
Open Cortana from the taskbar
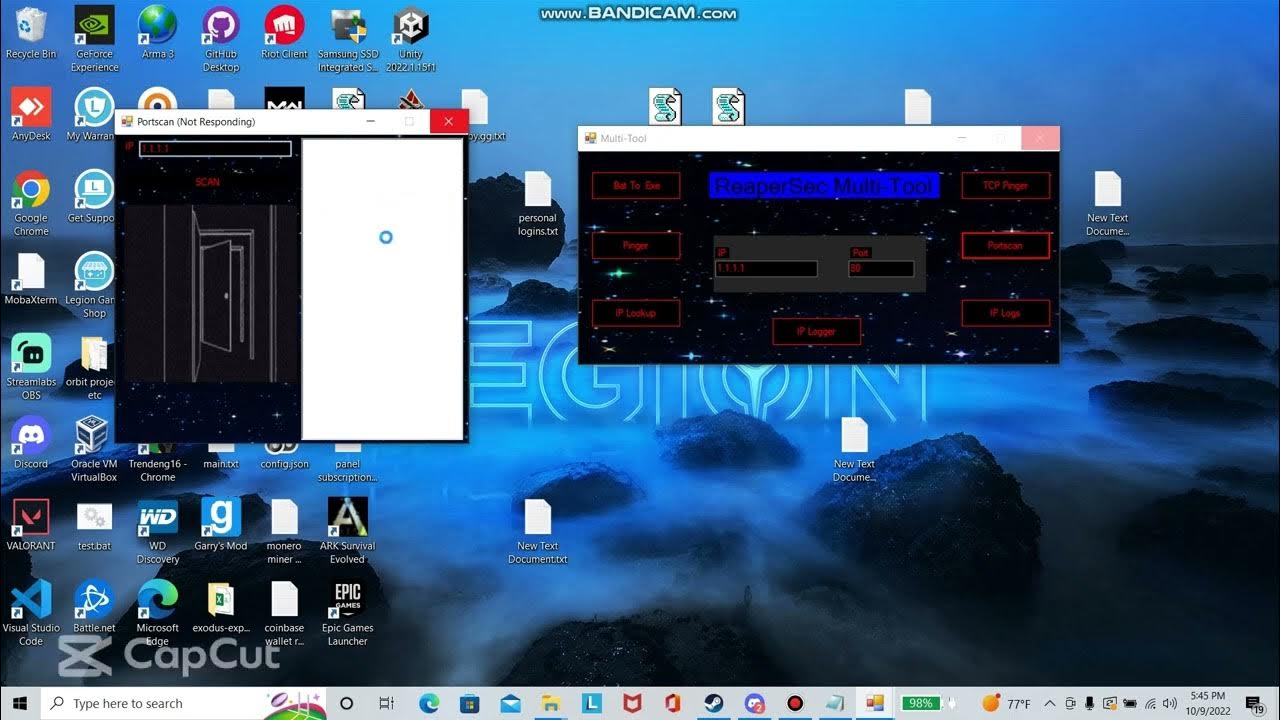coord(347,703)
